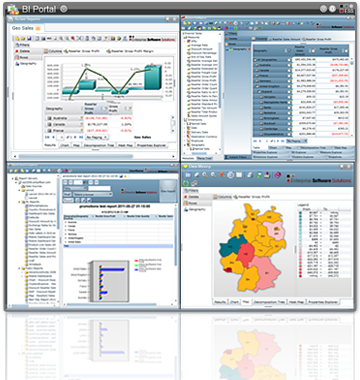The height and width of the screenshot is (380, 360).
Task: Expand All Geographies row in top-right grid
Action: [x=256, y=60]
